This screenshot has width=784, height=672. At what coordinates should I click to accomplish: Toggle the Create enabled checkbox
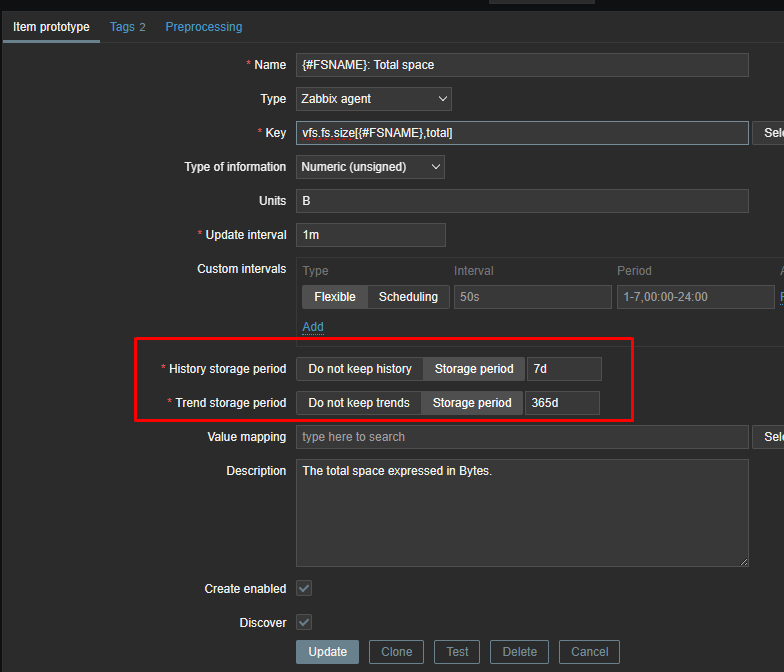click(x=304, y=589)
